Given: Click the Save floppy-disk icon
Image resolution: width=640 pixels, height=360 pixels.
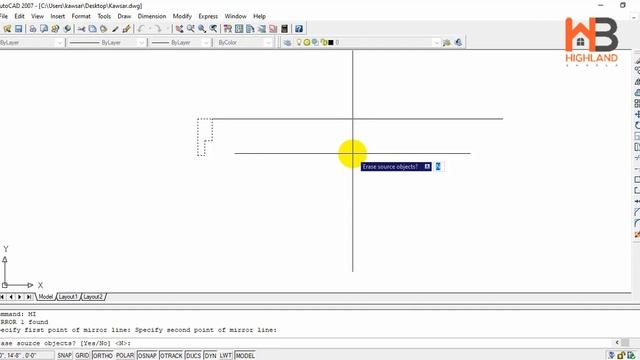Looking at the screenshot, I should (x=18, y=29).
